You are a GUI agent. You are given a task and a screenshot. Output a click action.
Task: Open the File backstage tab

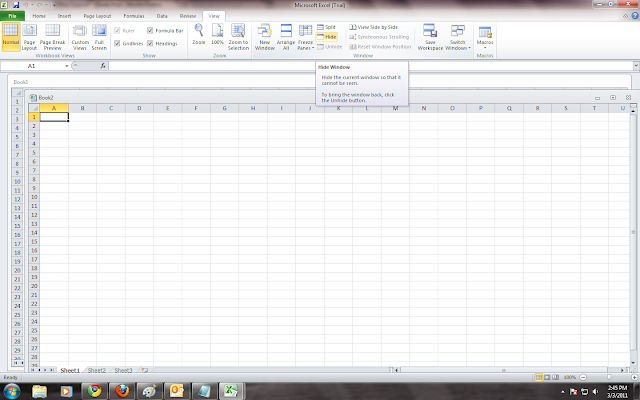tap(12, 16)
